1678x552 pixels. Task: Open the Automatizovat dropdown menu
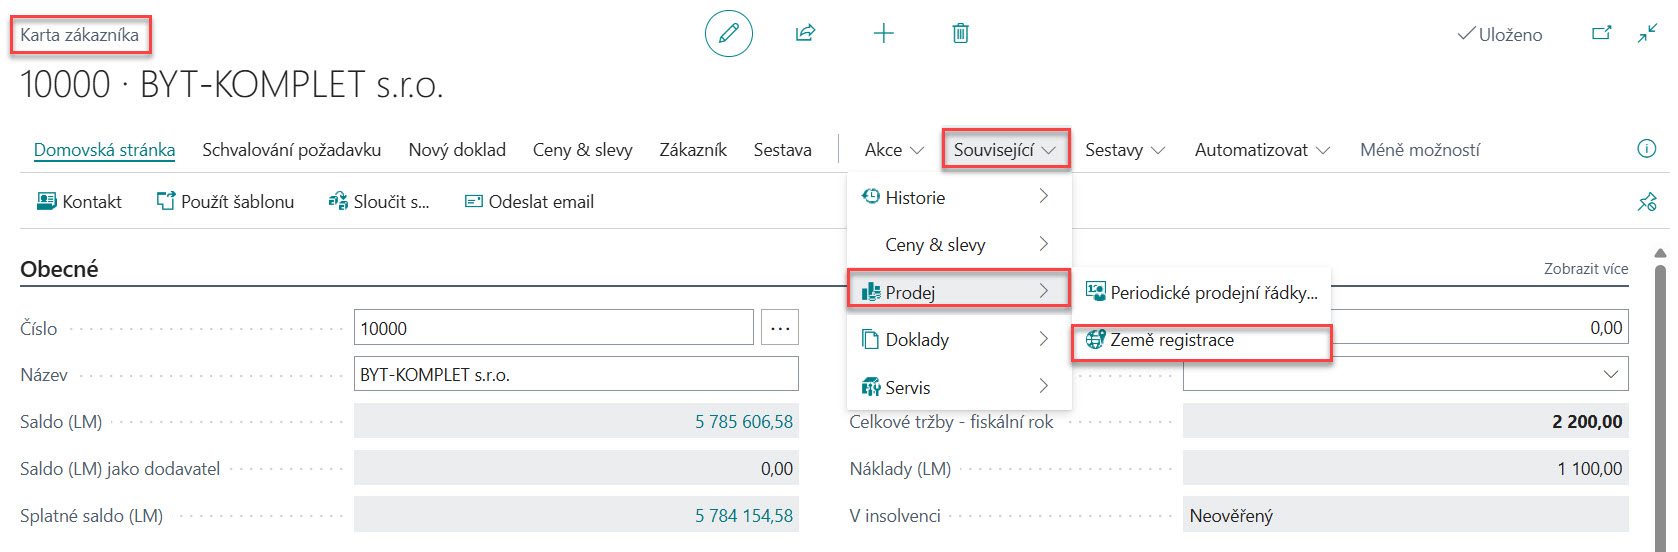1262,150
